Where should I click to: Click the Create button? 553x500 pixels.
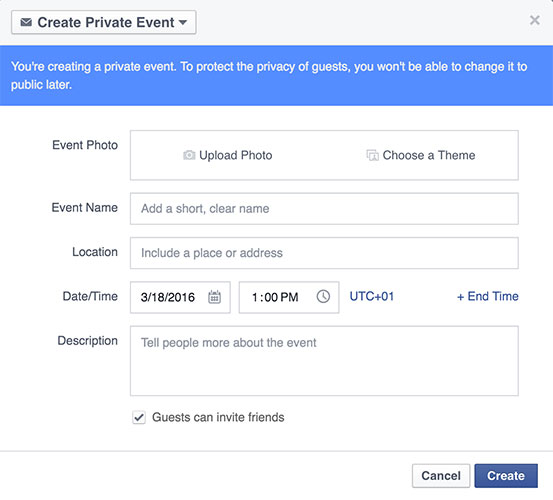click(x=506, y=476)
